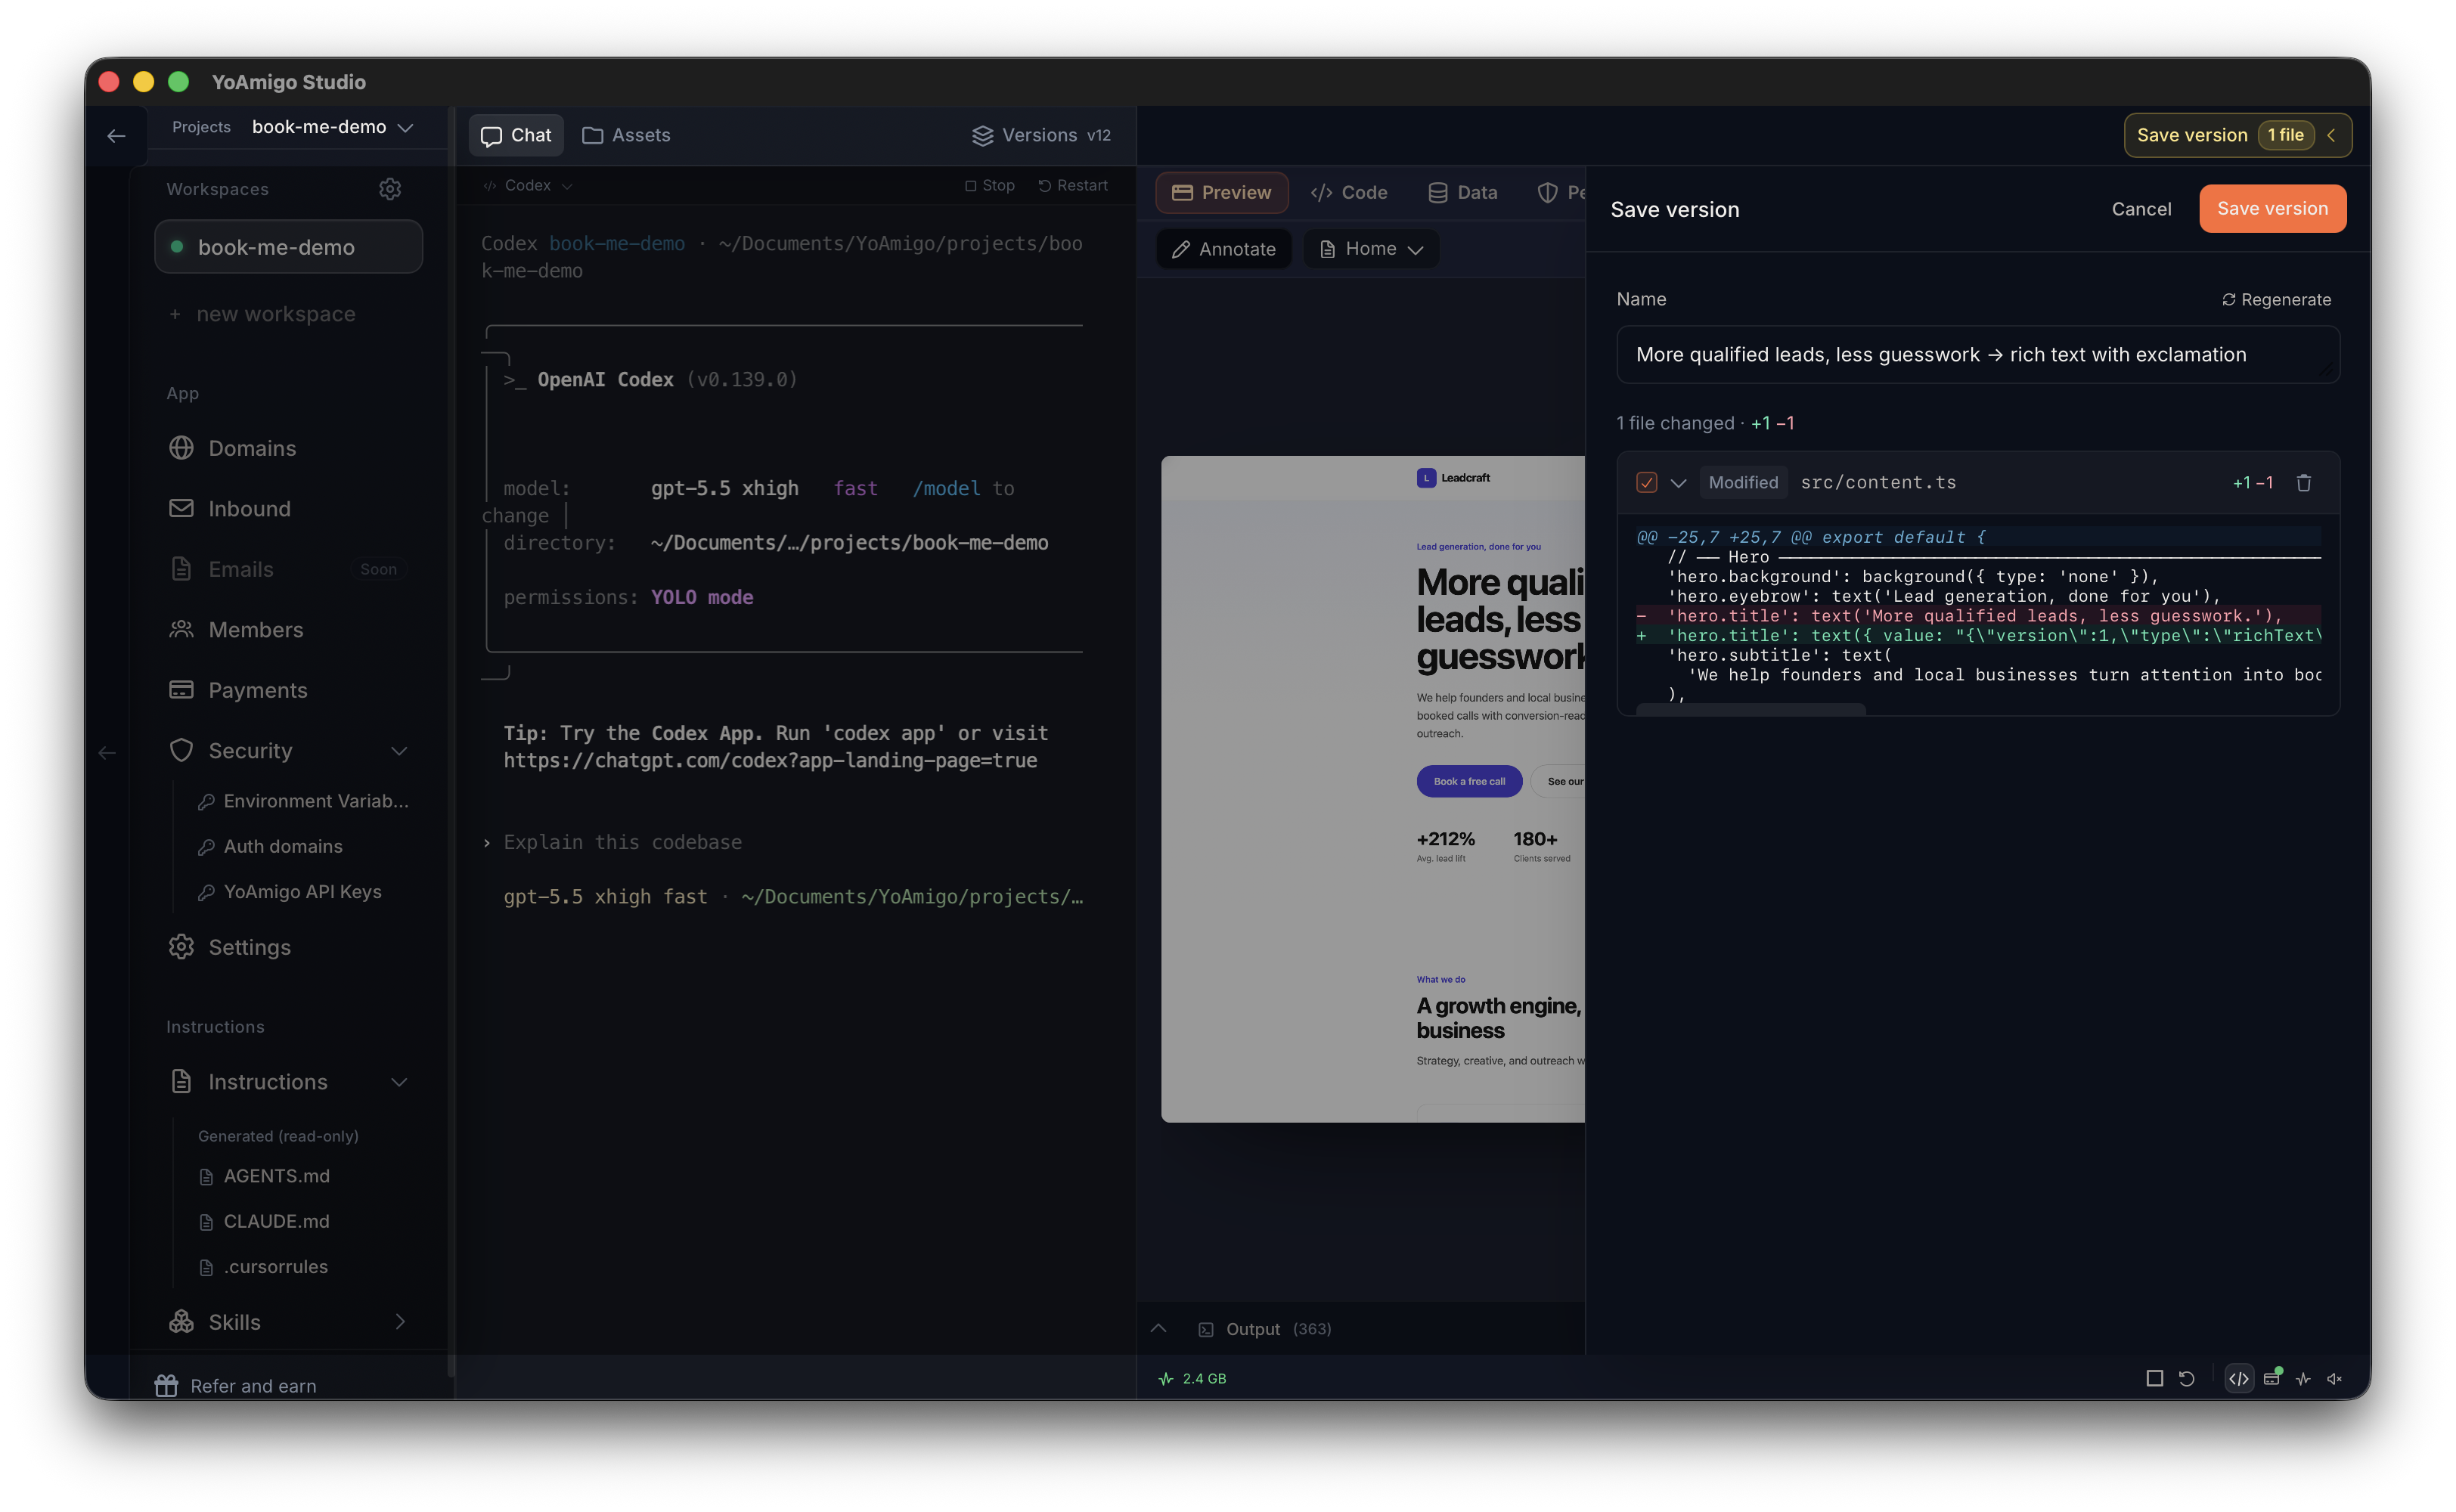
Task: Add a new workspace
Action: pyautogui.click(x=262, y=314)
